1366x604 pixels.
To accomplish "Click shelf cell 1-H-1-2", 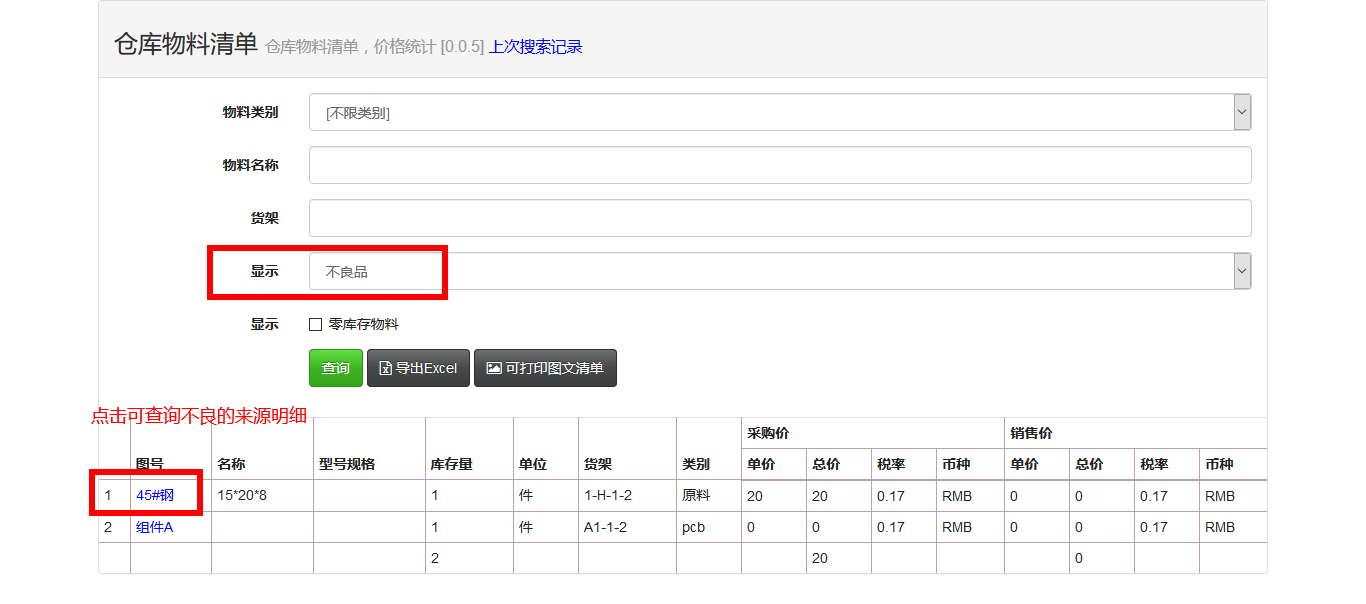I will (608, 496).
